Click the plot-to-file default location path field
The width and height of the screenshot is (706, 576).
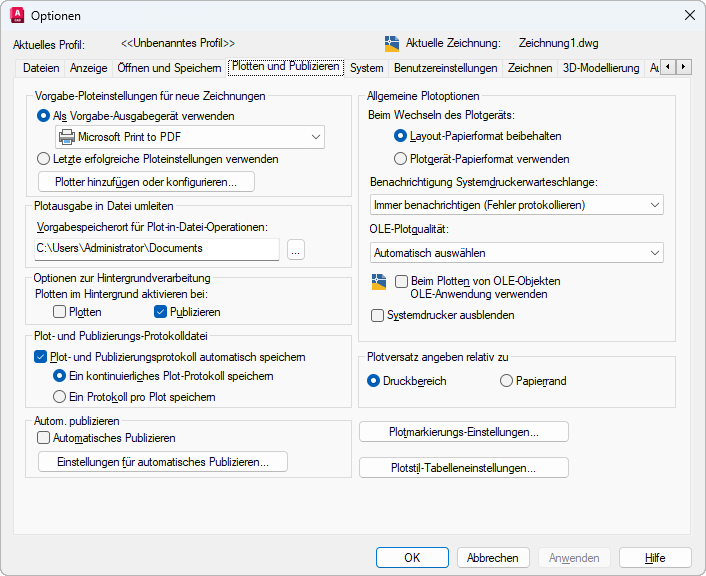click(x=156, y=249)
